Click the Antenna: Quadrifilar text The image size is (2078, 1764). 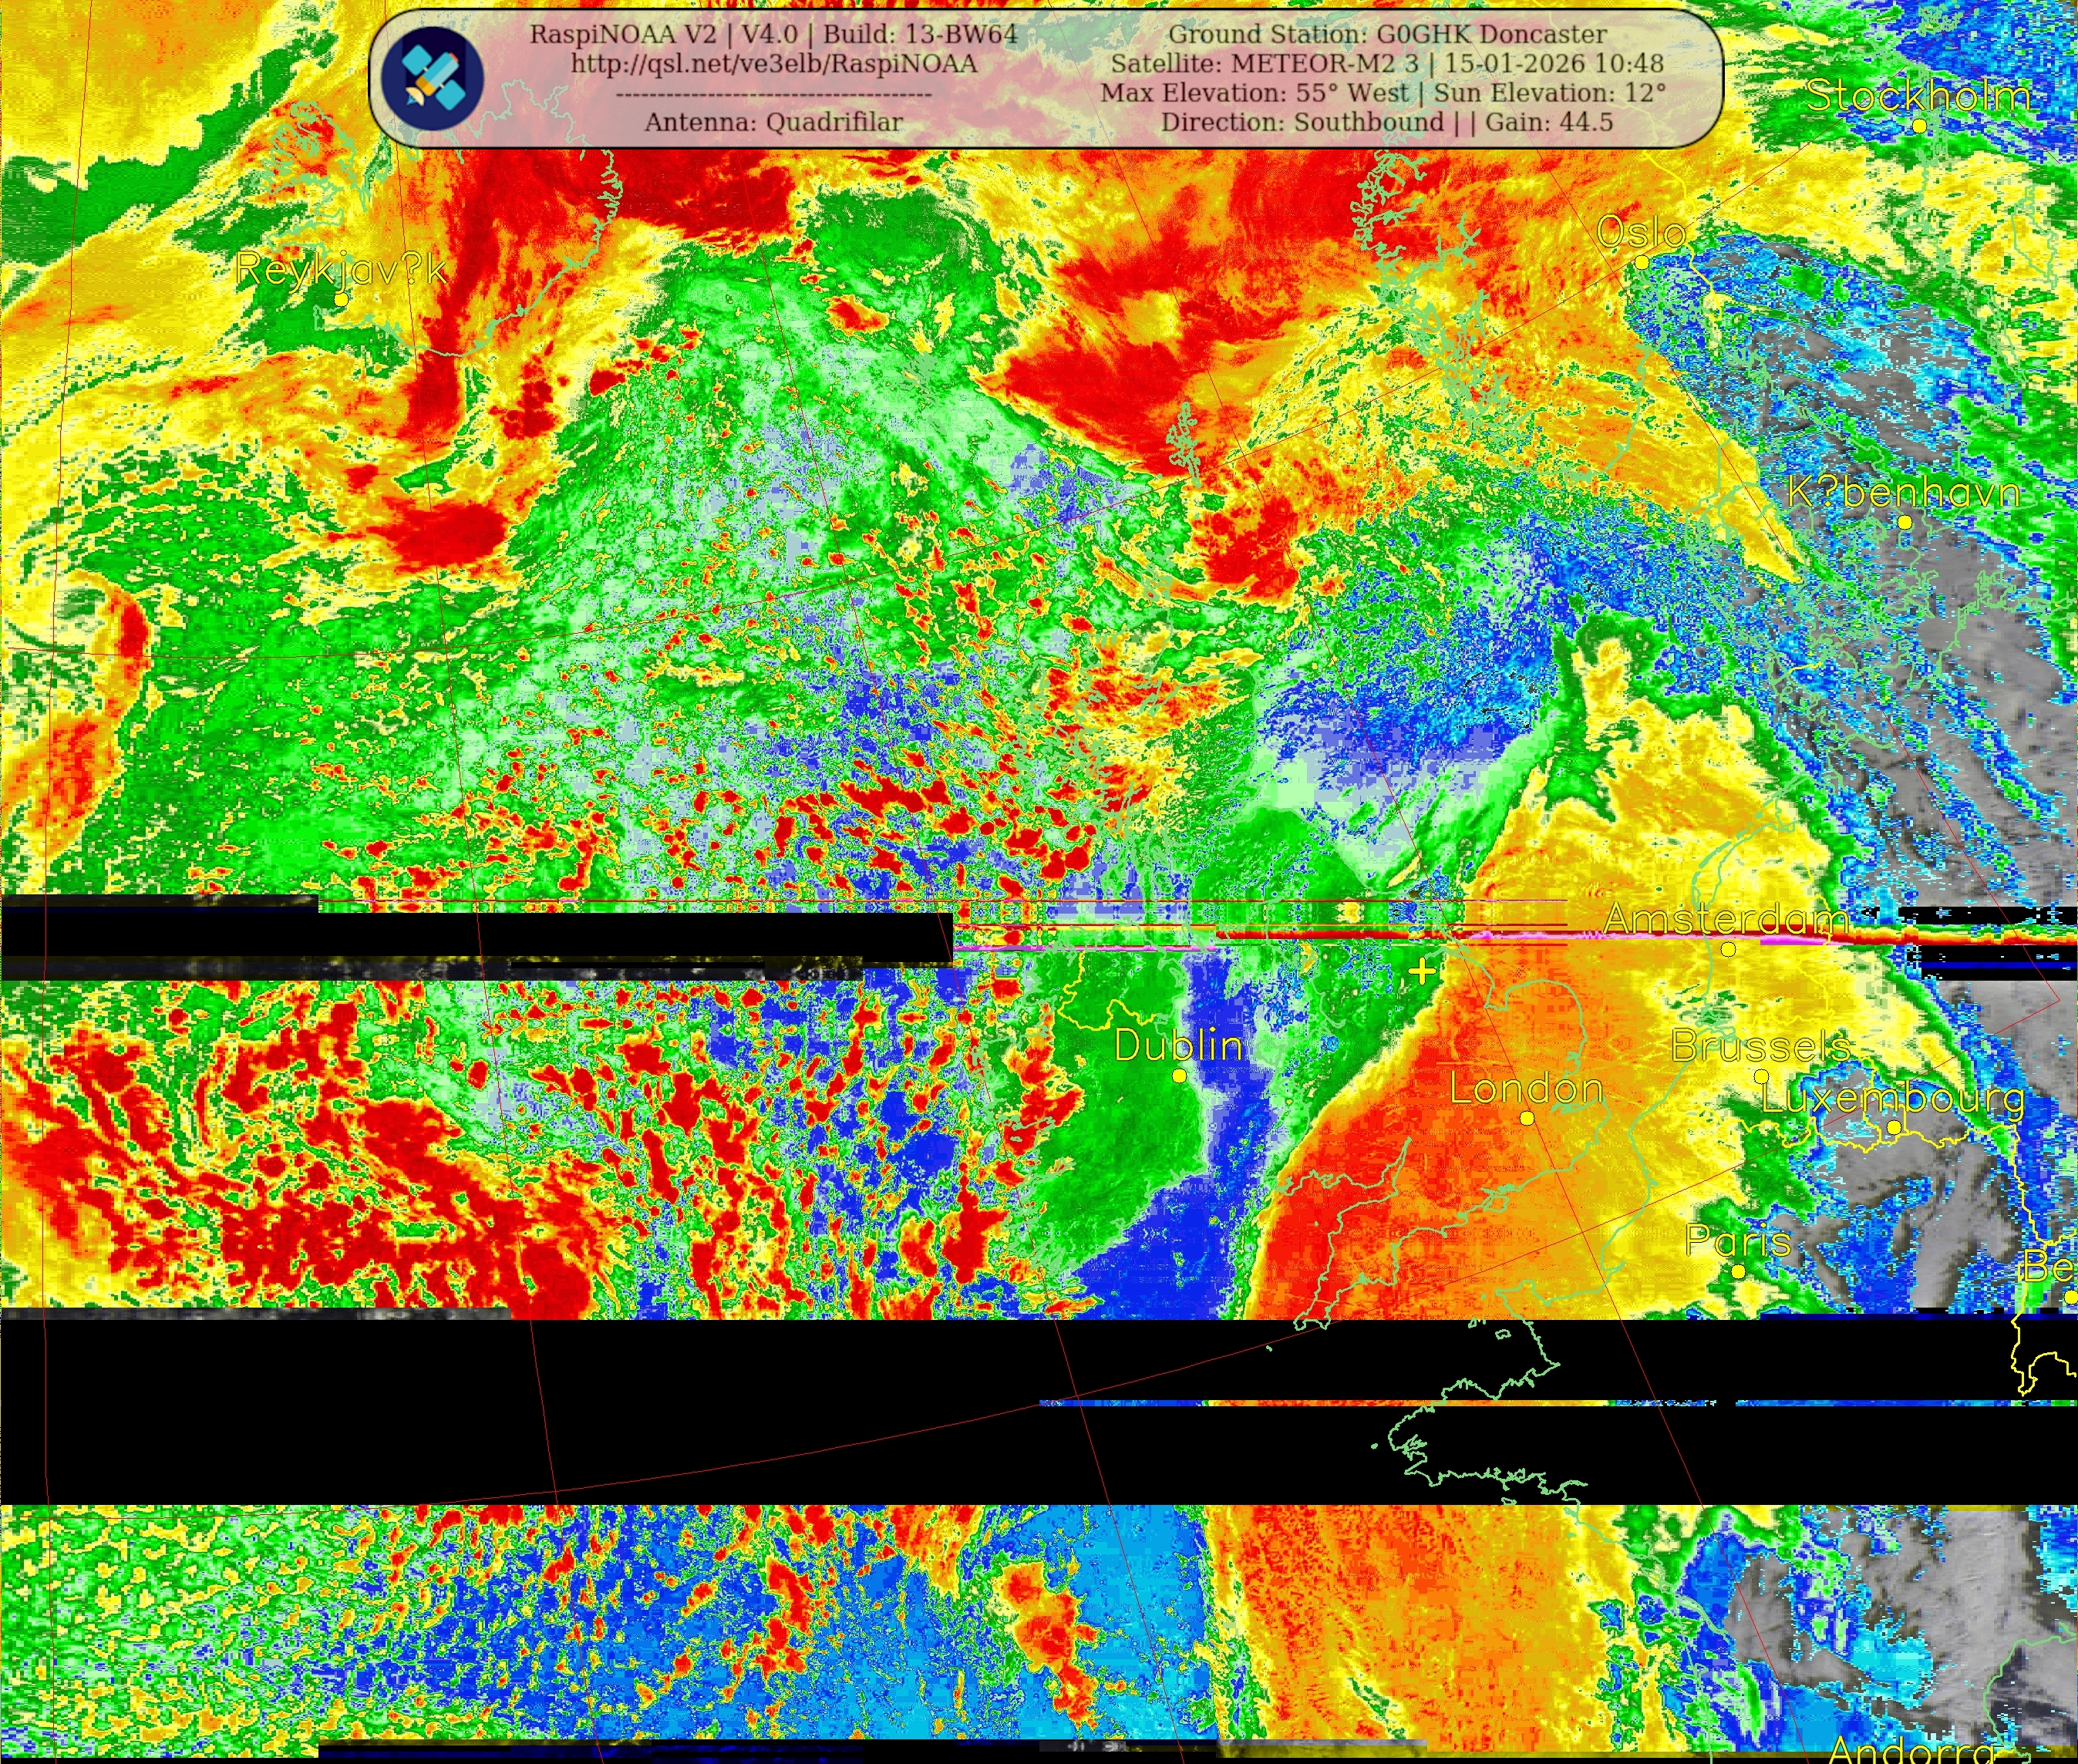click(773, 122)
